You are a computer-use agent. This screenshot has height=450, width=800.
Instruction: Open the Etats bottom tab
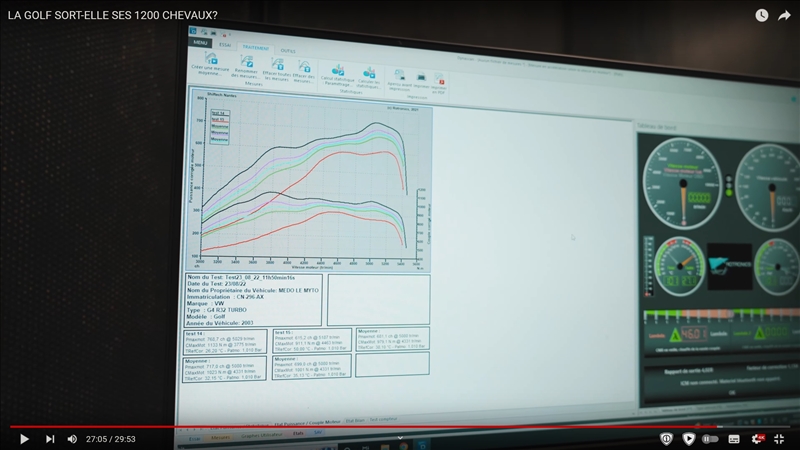click(x=298, y=434)
